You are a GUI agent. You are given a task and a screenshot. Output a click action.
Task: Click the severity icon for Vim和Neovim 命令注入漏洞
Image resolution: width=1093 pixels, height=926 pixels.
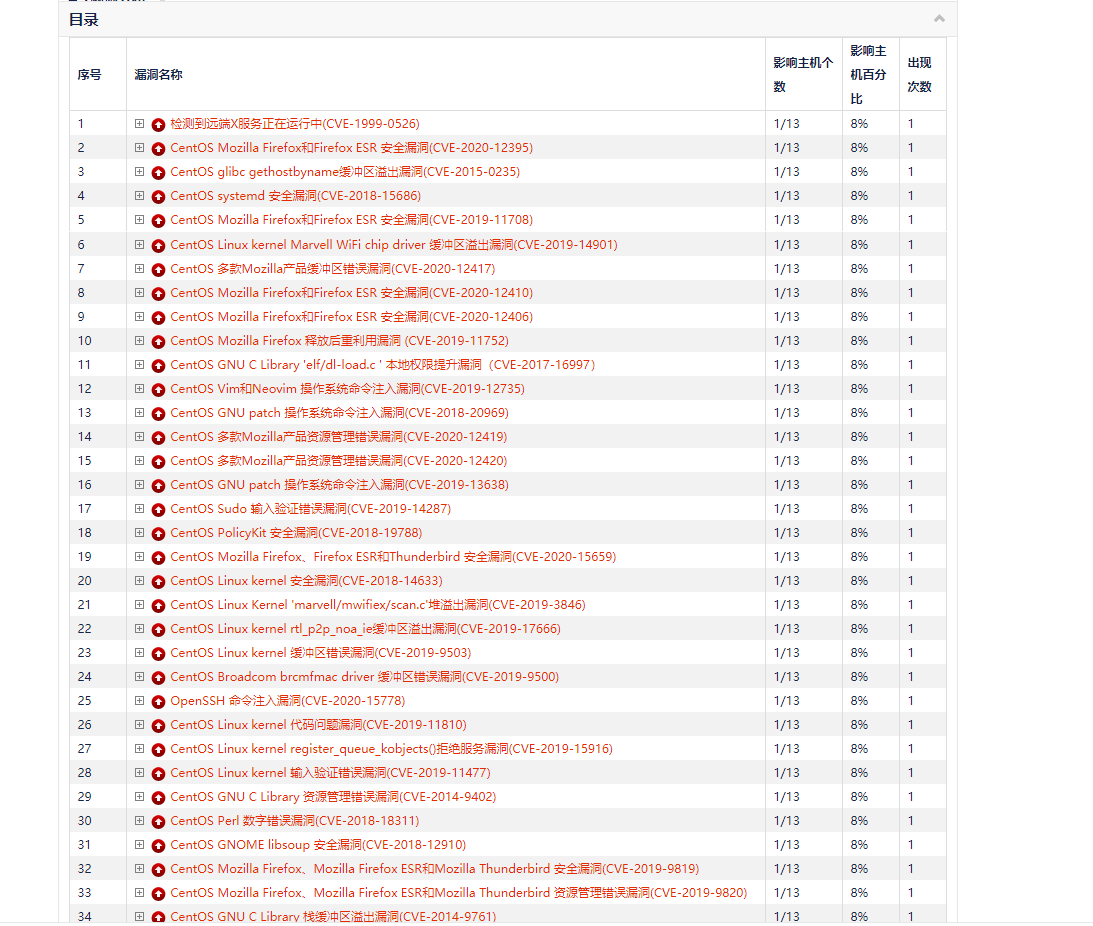pos(158,388)
